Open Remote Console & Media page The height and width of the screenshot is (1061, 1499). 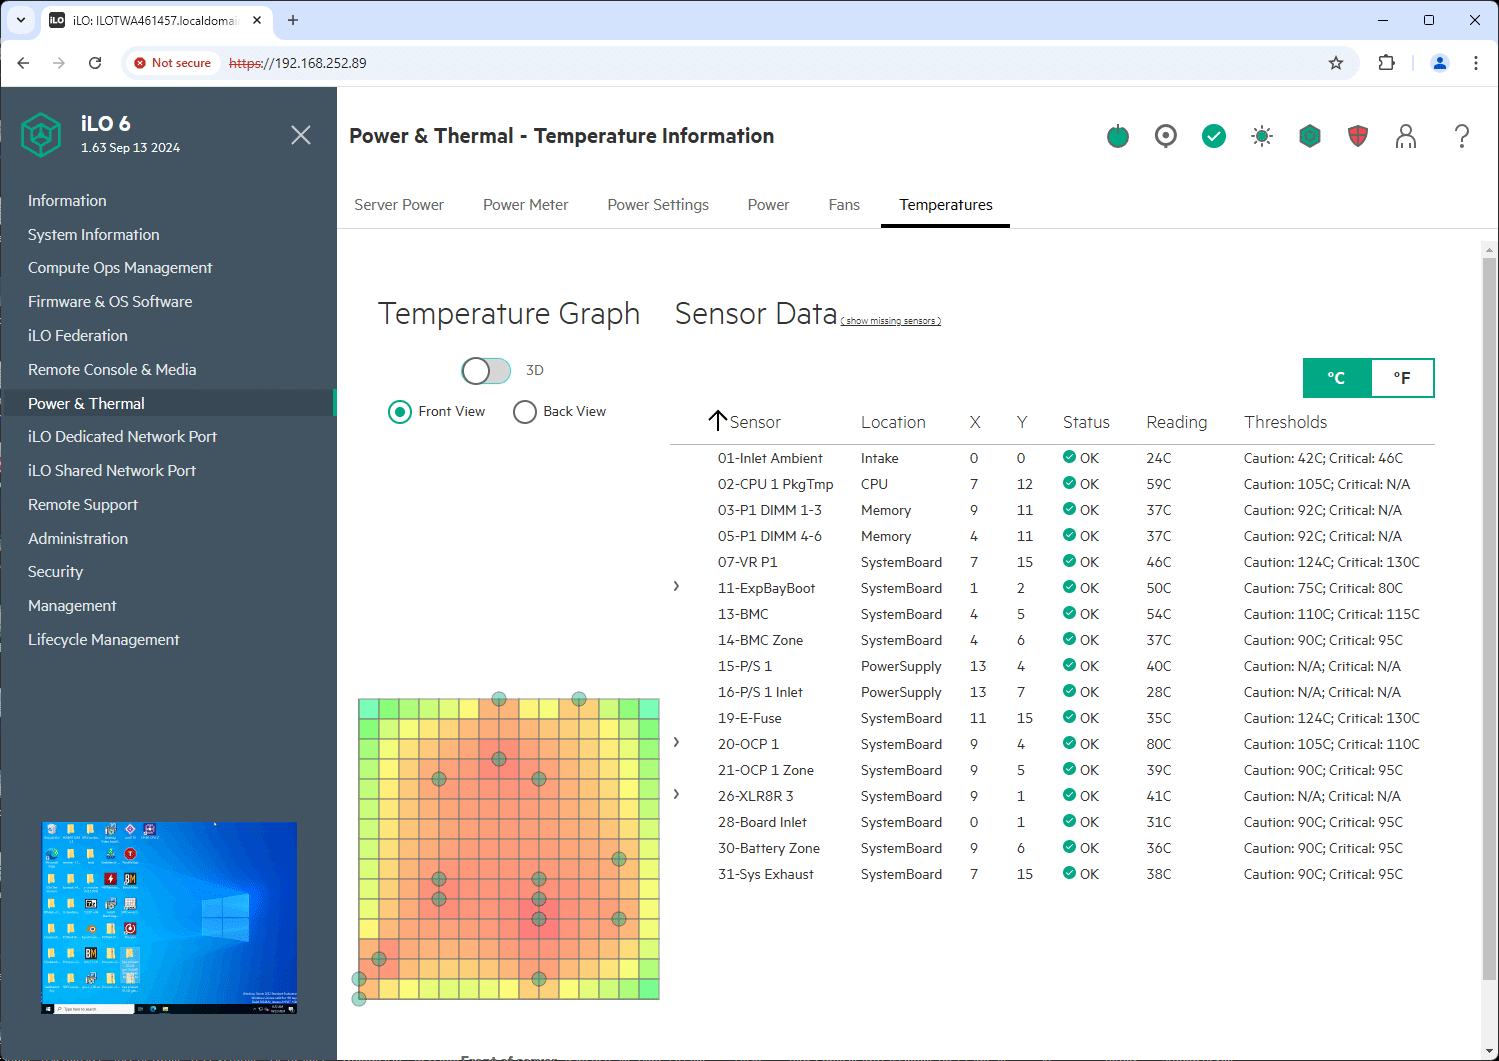coord(112,370)
